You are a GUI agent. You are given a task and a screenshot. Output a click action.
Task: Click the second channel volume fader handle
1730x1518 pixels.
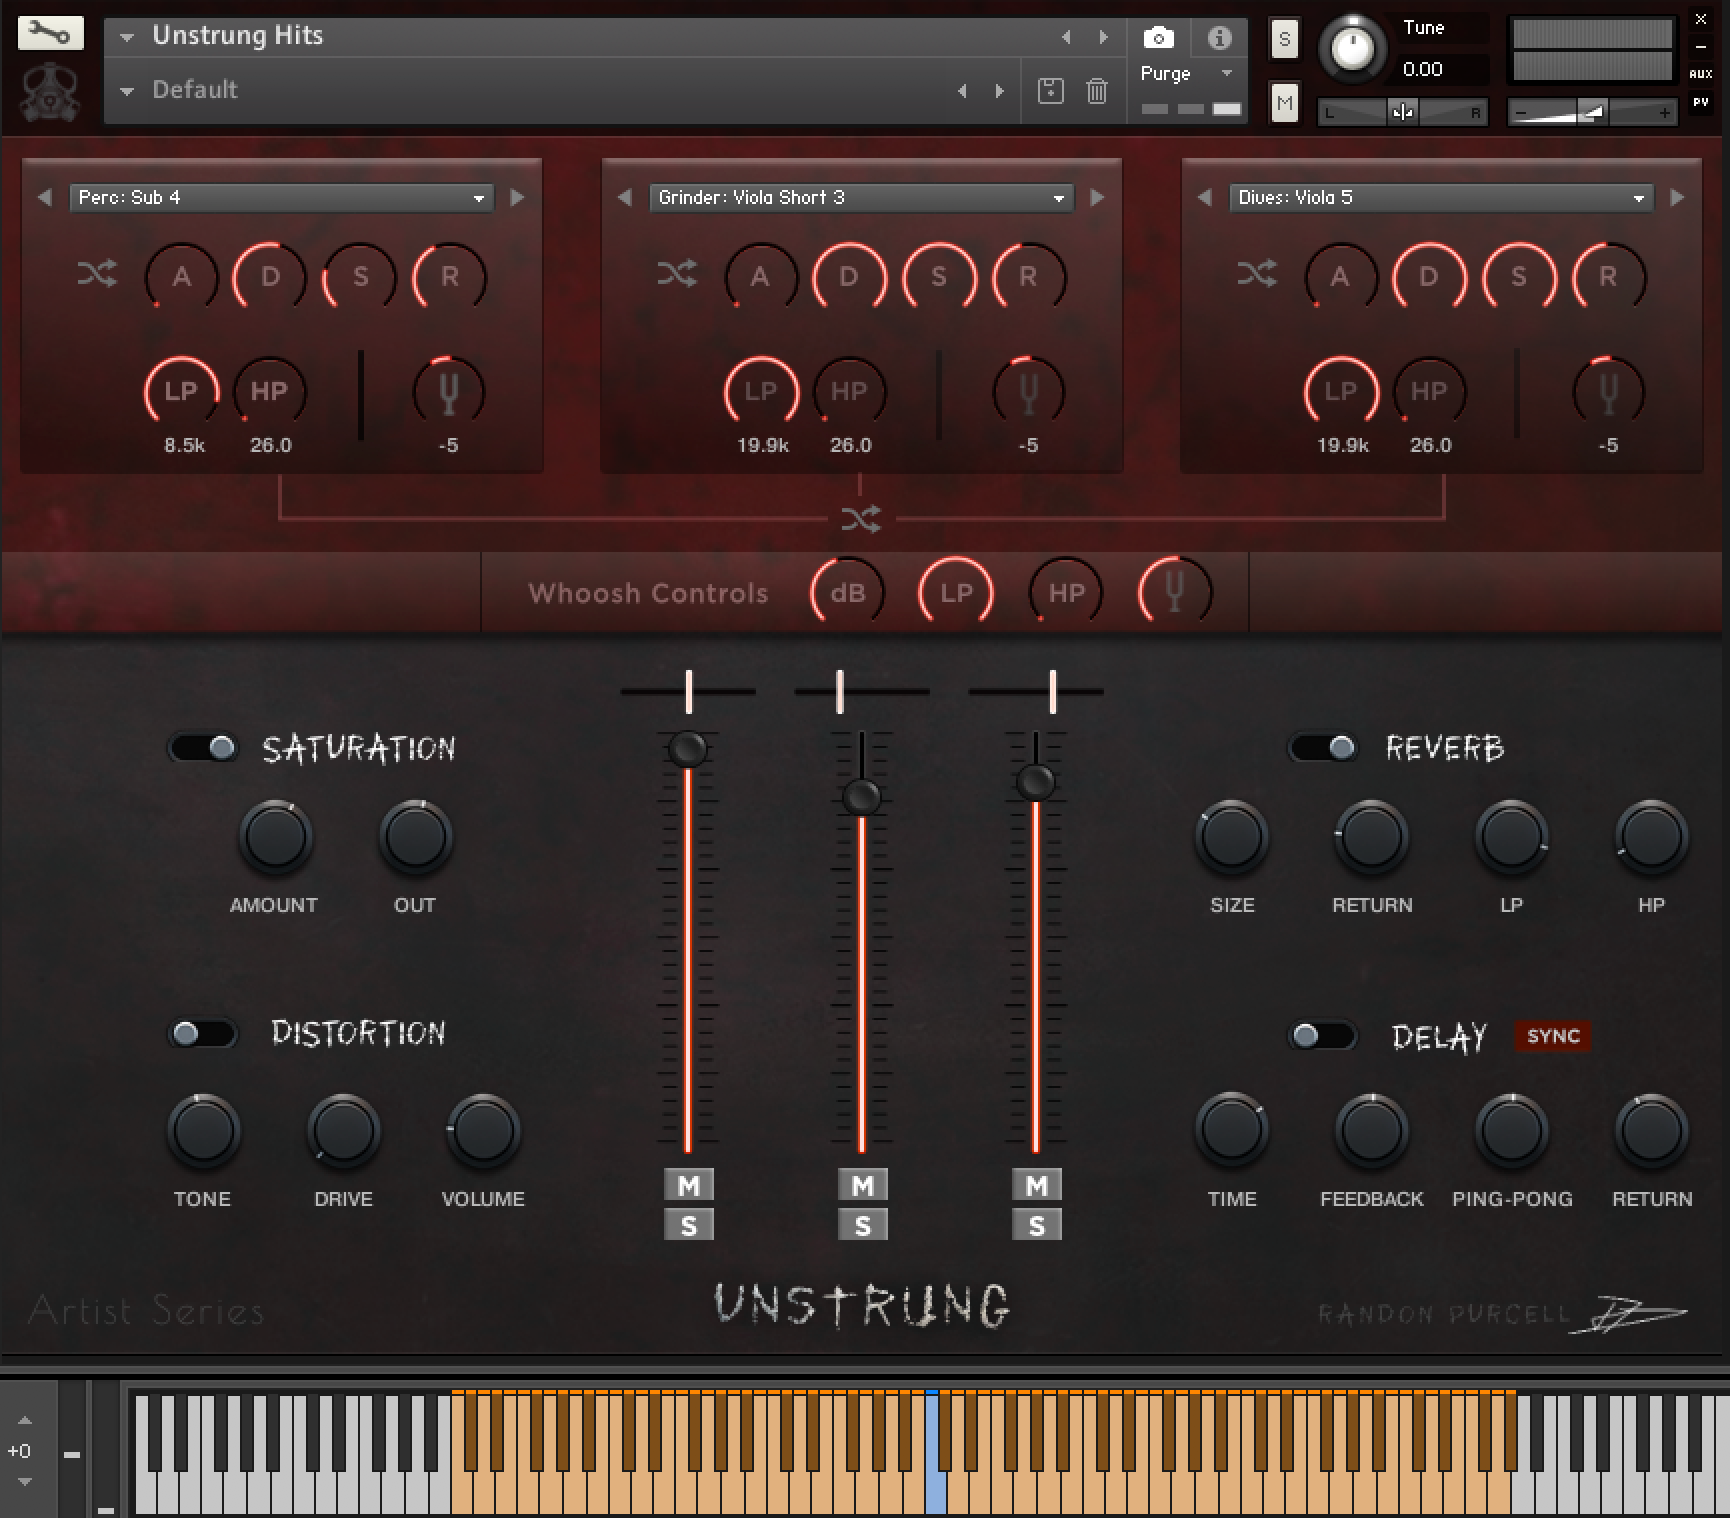tap(862, 797)
